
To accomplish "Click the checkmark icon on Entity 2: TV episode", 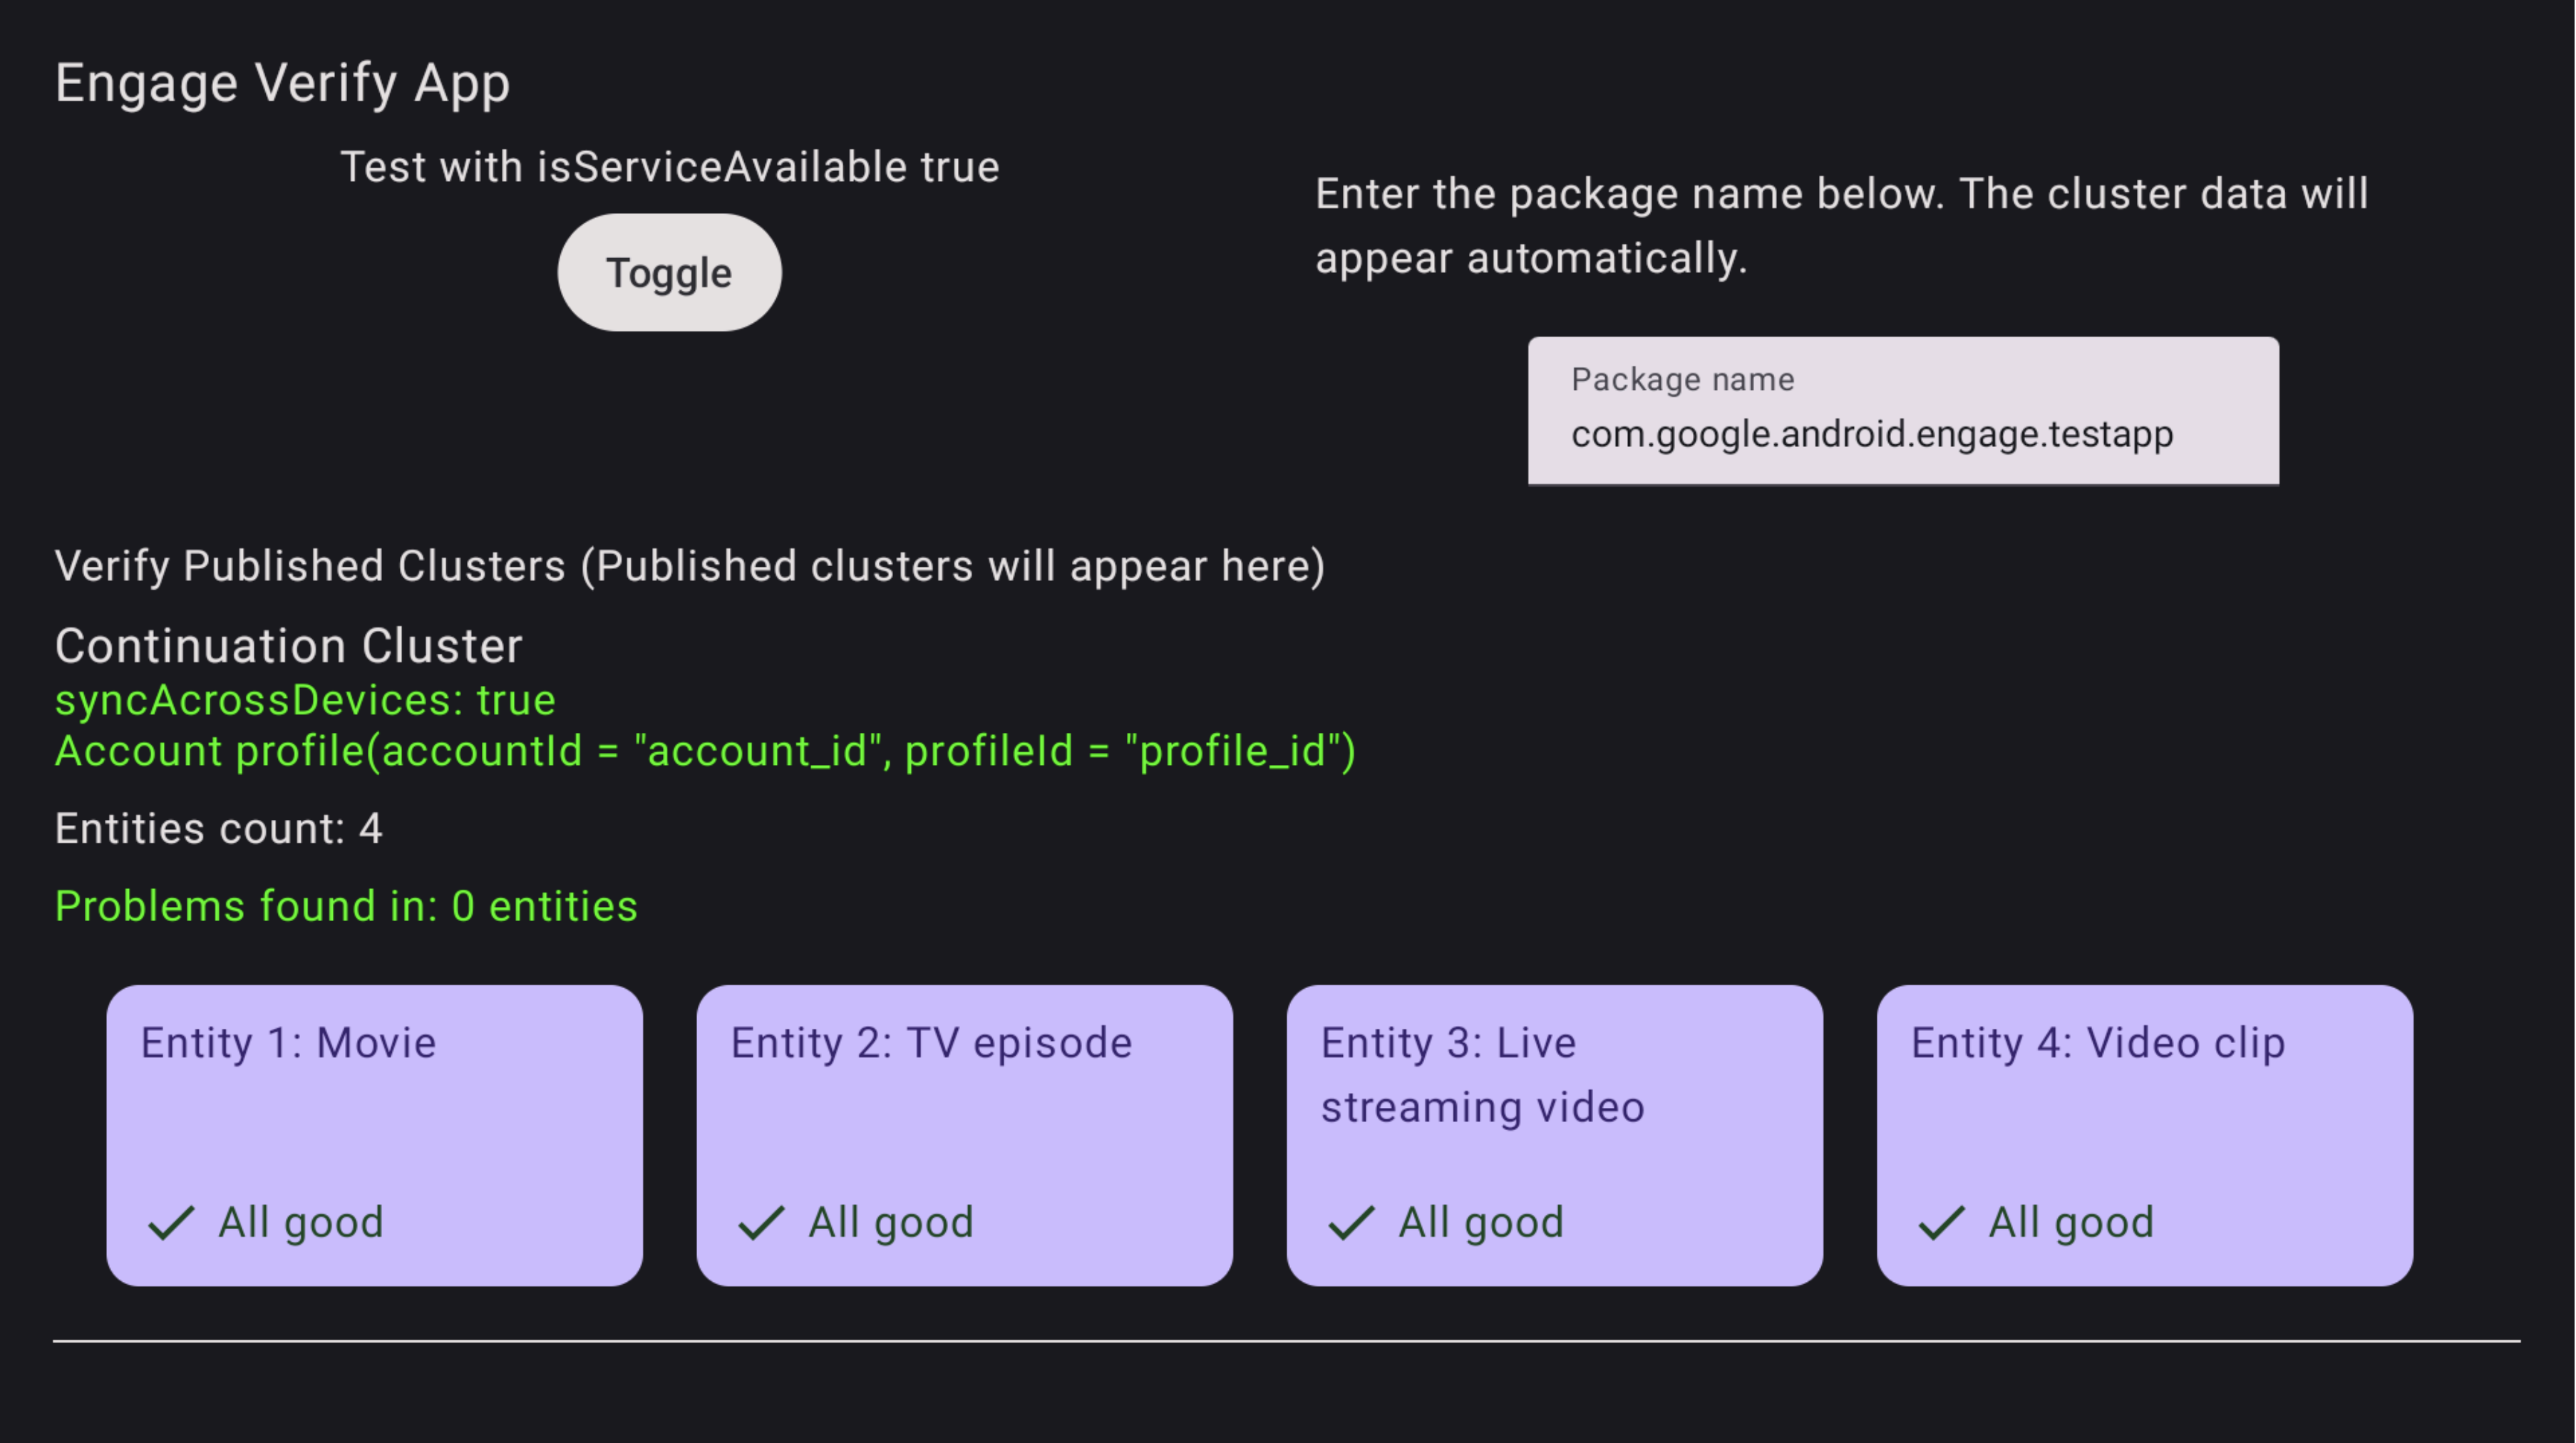I will [x=761, y=1222].
